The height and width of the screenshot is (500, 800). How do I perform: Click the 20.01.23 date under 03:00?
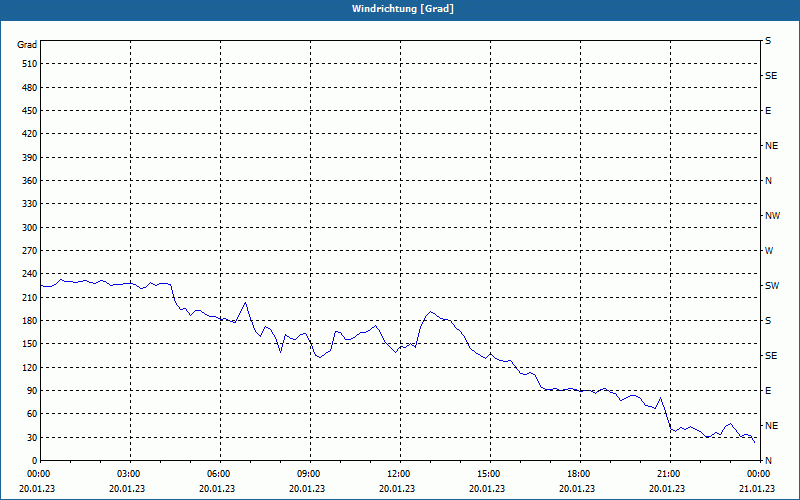(x=127, y=489)
